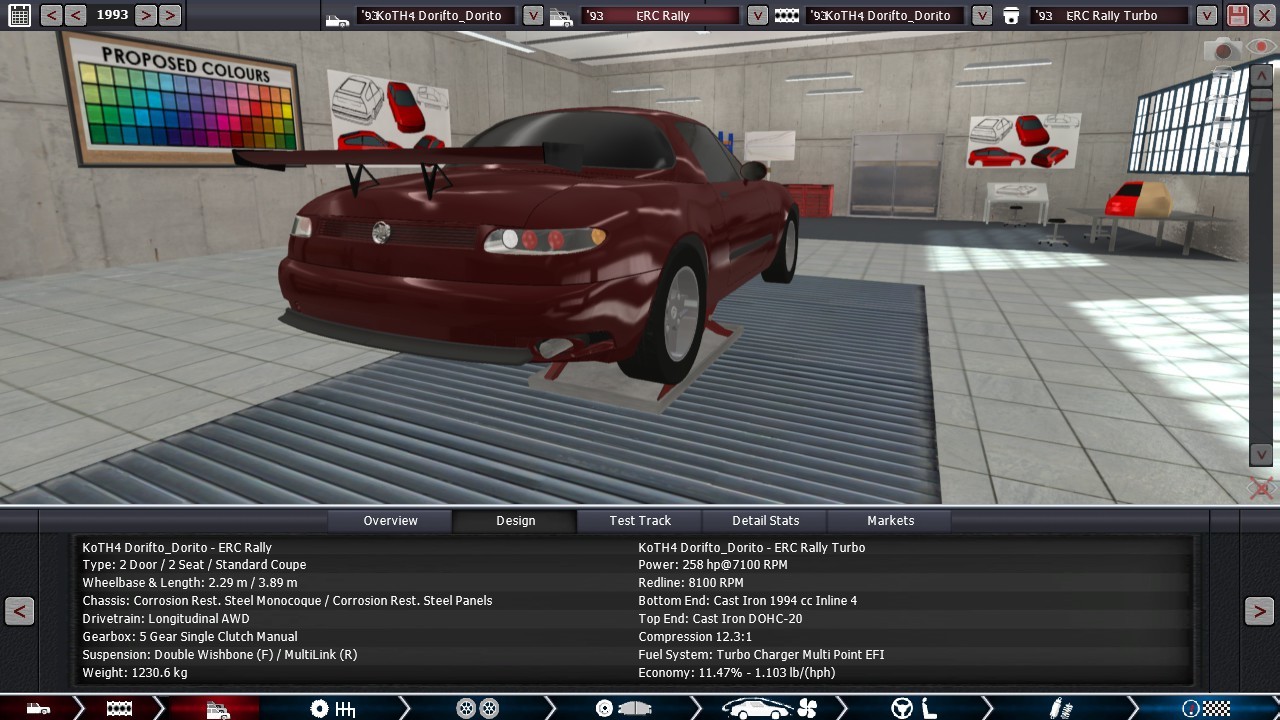1280x720 pixels.
Task: Open the suspension spring section
Action: [1060, 708]
